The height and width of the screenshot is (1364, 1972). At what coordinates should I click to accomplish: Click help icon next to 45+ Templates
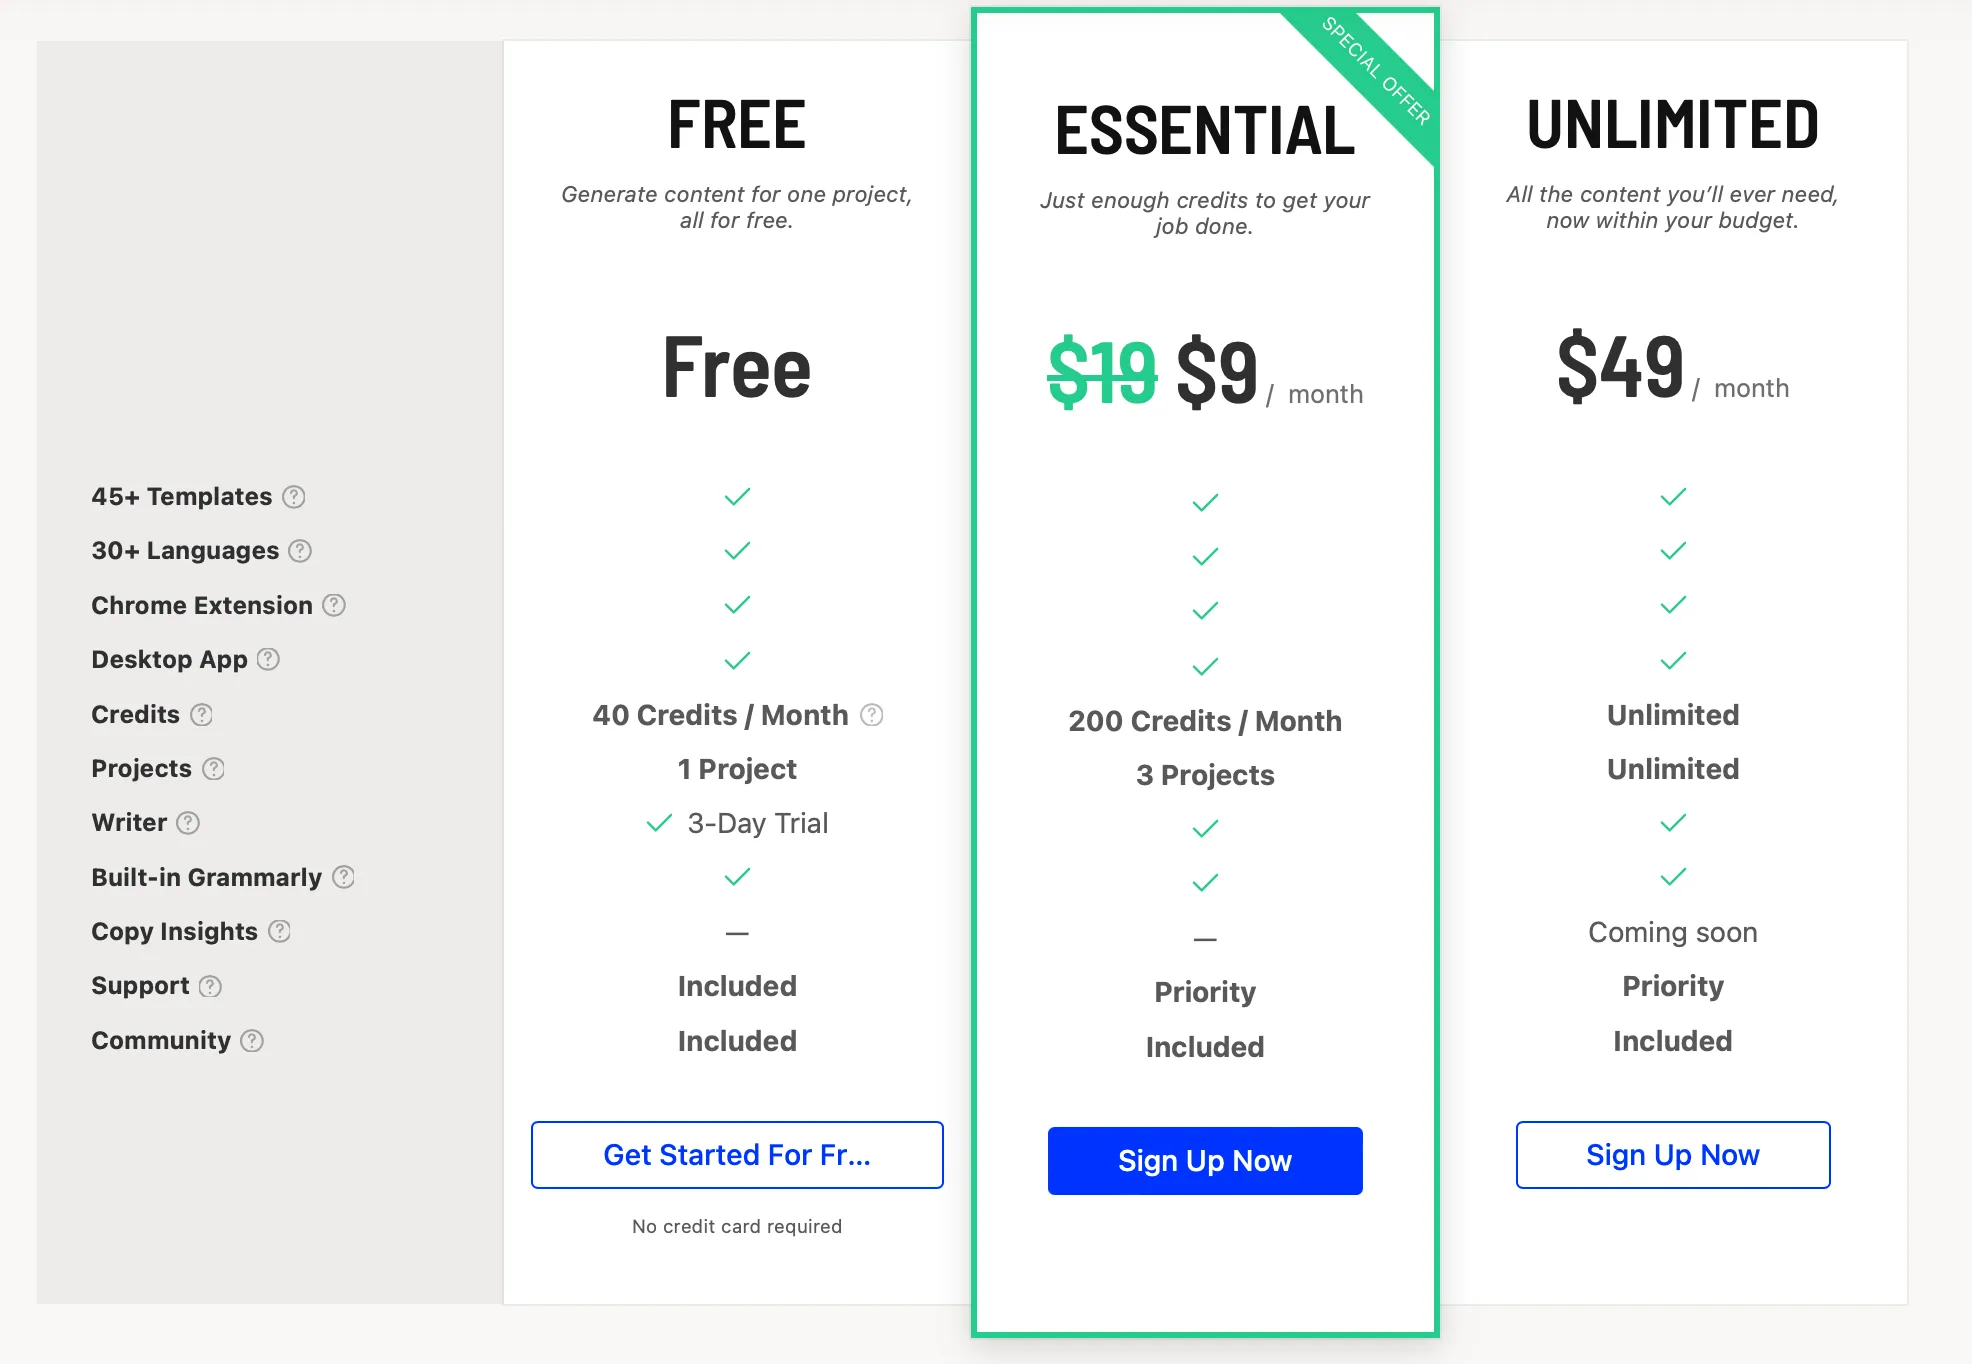coord(293,497)
